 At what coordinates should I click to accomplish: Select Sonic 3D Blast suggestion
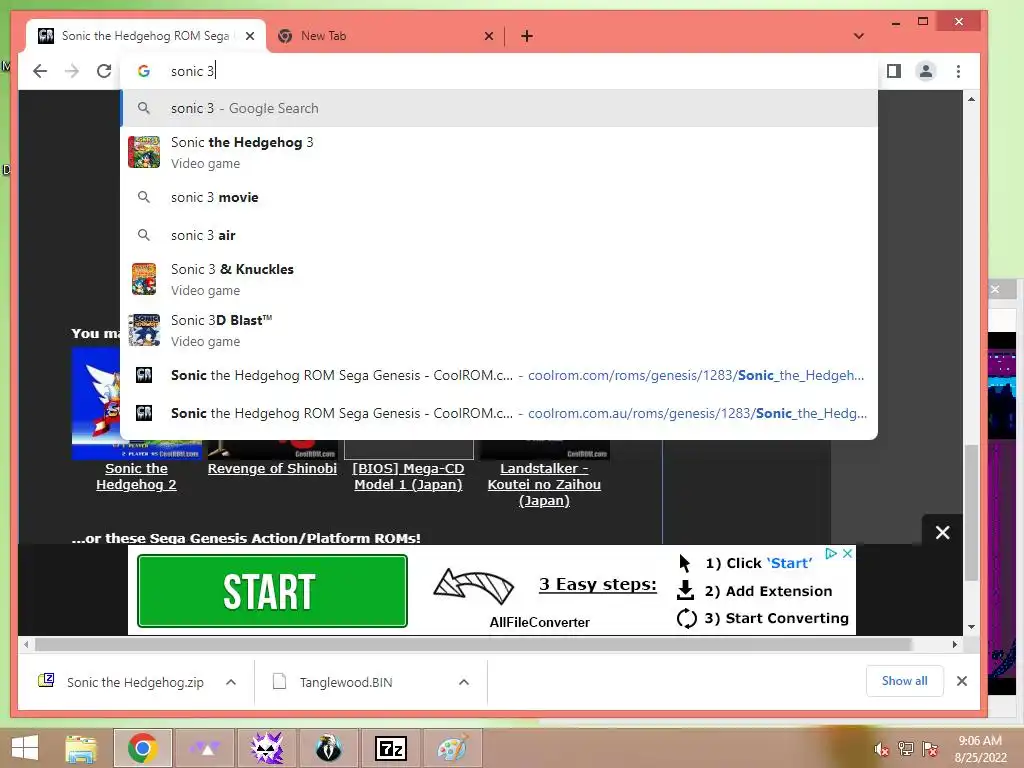coord(499,330)
